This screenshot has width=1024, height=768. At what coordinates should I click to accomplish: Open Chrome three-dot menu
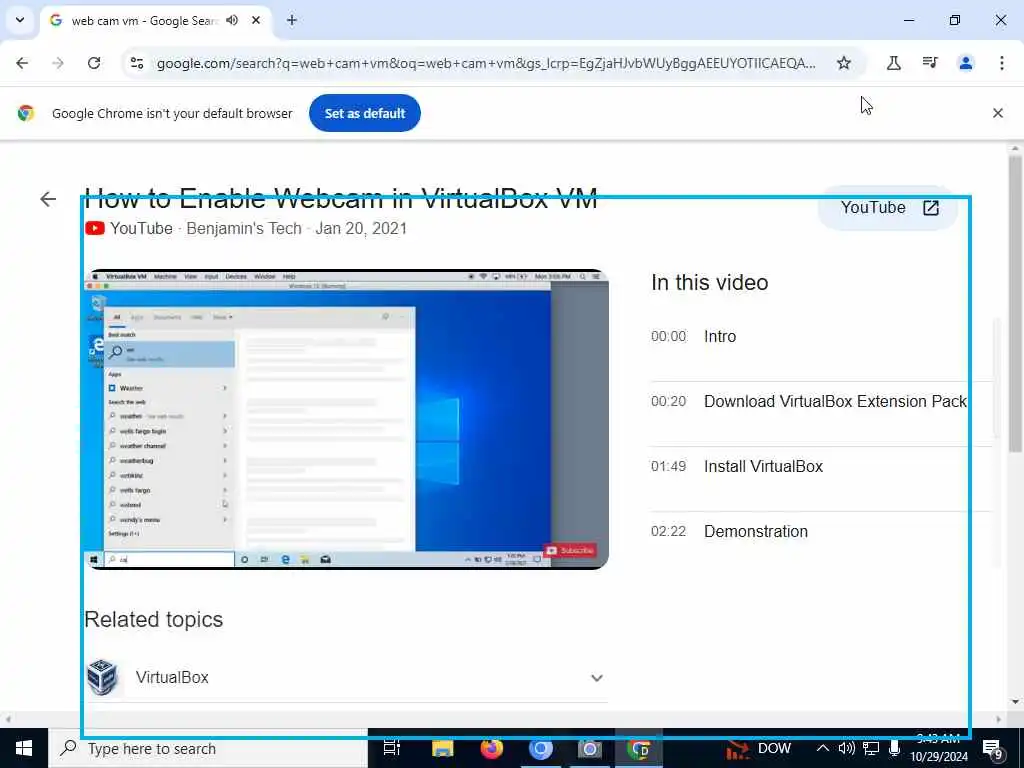(x=1002, y=63)
